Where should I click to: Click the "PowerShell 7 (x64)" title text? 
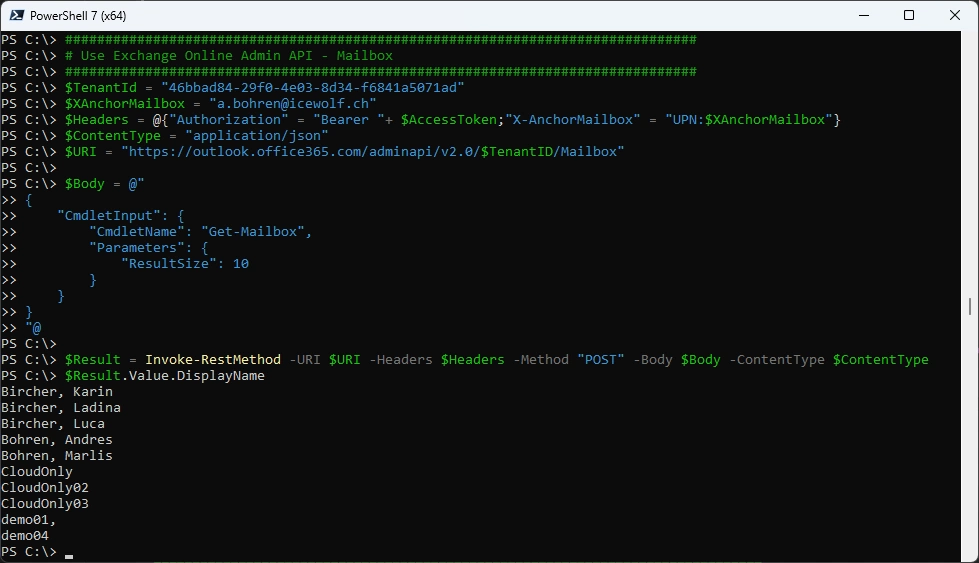pyautogui.click(x=78, y=16)
